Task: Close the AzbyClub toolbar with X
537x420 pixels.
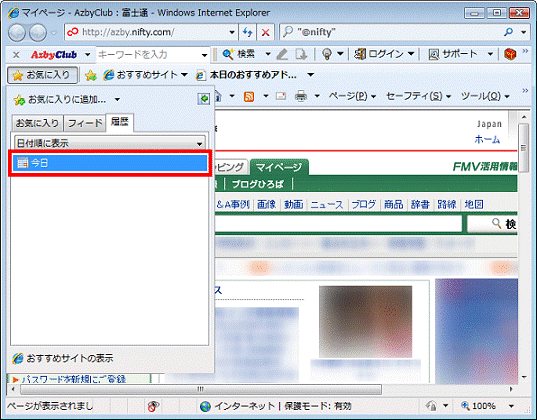Action: (16, 54)
